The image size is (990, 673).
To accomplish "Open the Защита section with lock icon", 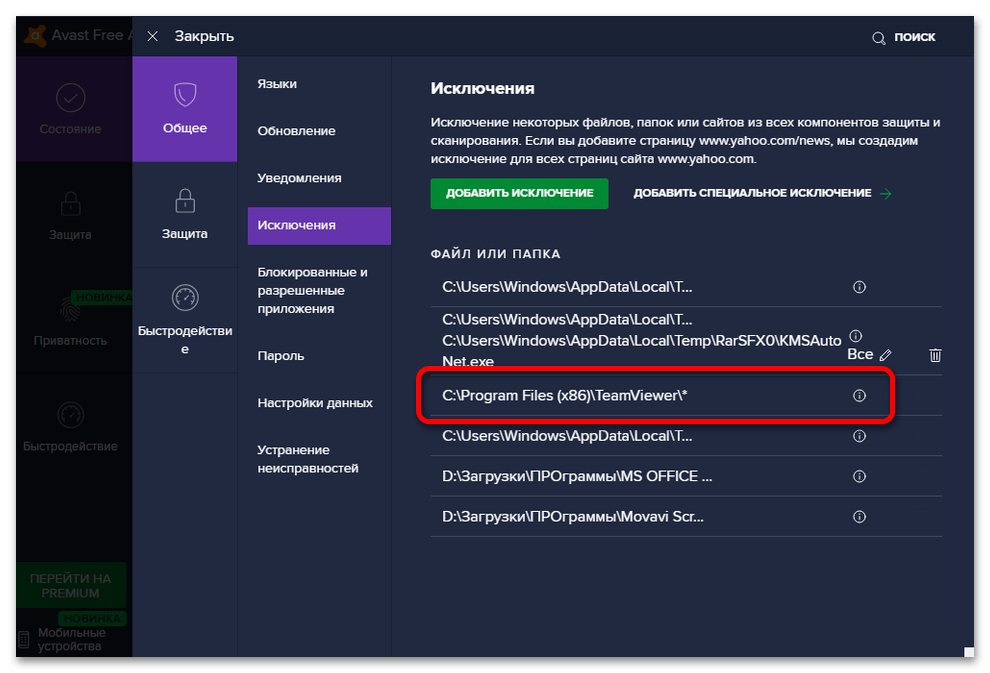I will (x=185, y=214).
